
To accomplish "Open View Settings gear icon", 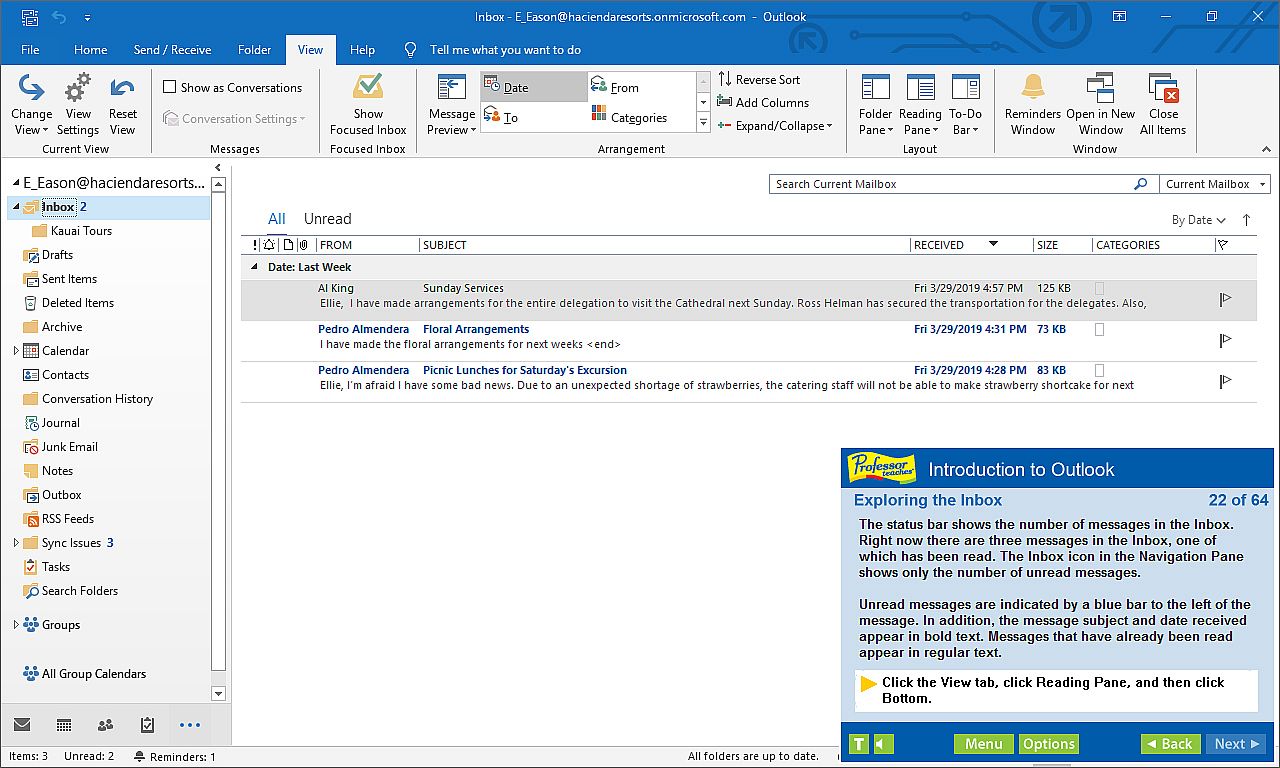I will click(x=78, y=89).
